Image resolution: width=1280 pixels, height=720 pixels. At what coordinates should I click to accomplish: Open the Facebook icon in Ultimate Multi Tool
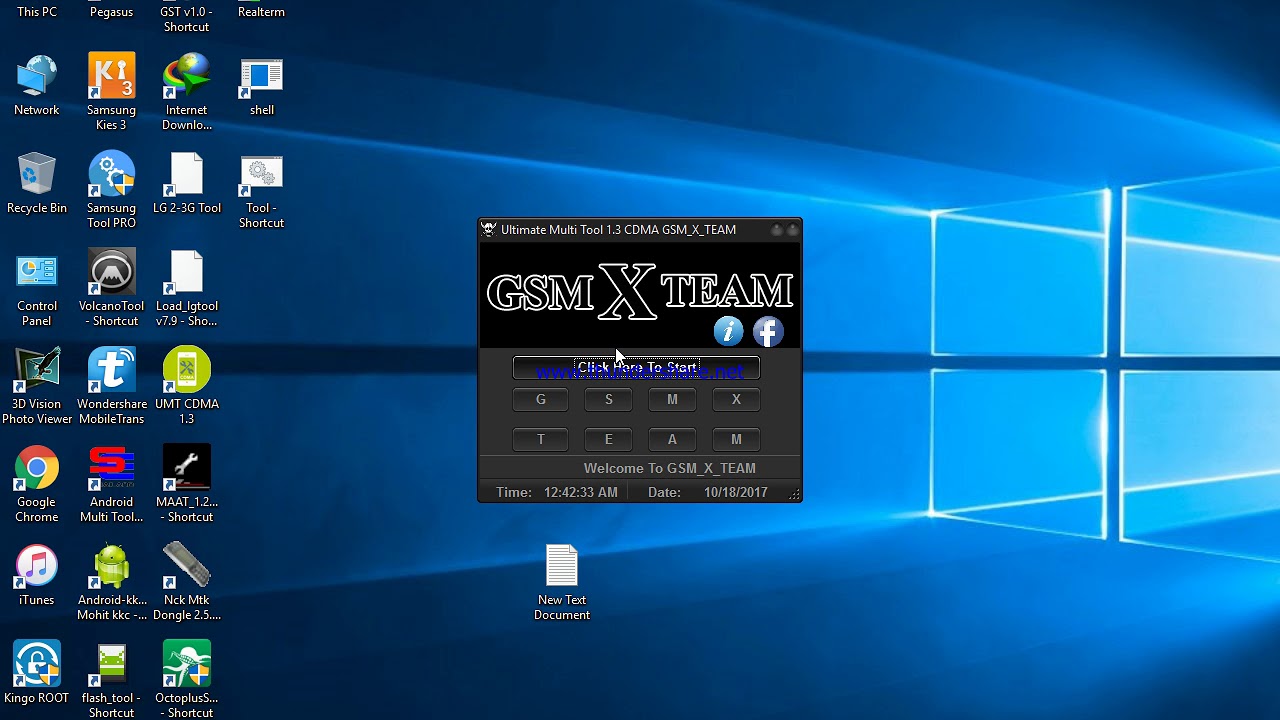[x=768, y=331]
